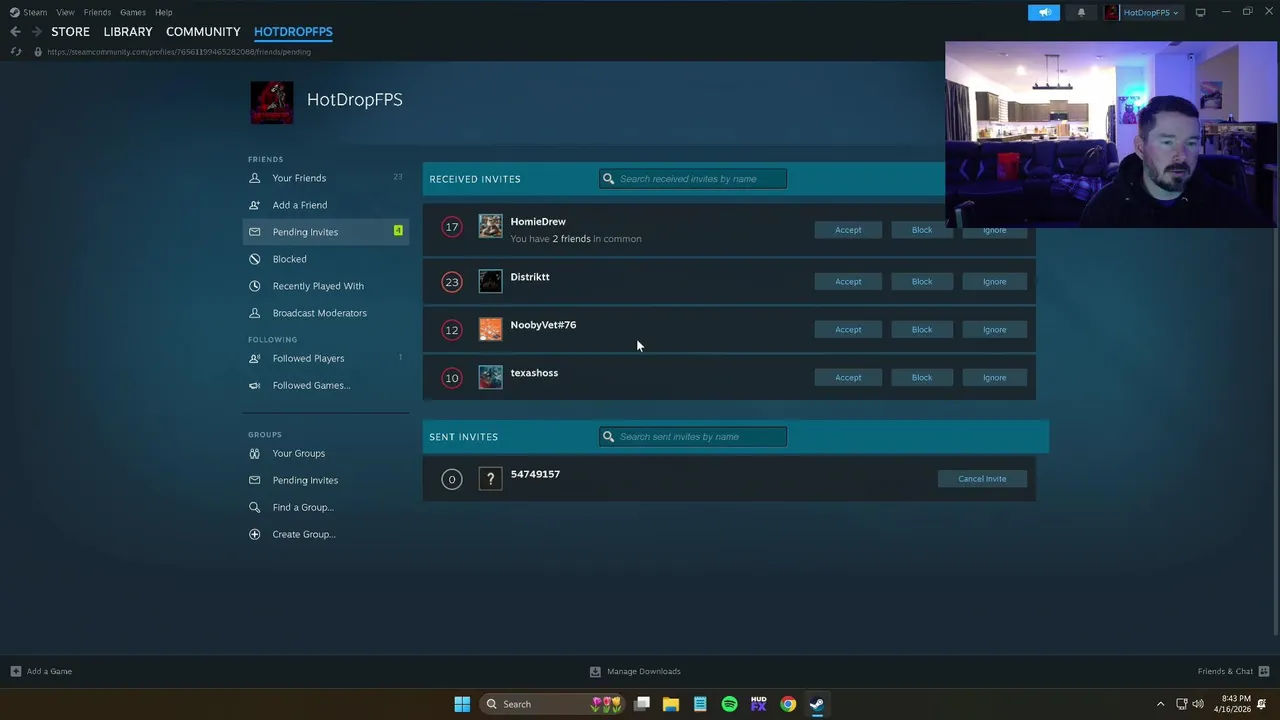
Task: Ignore NoobyVet#76's invite
Action: click(x=994, y=330)
